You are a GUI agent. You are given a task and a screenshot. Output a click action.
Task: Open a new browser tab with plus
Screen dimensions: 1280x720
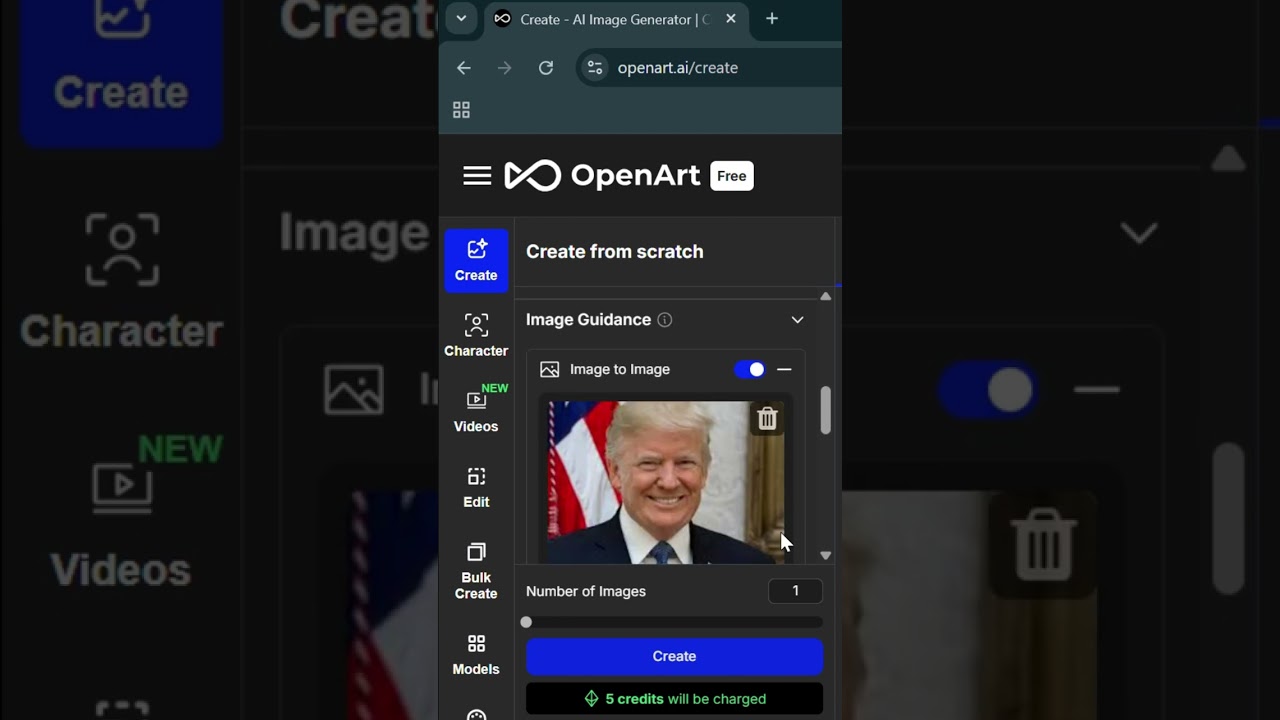pyautogui.click(x=772, y=19)
